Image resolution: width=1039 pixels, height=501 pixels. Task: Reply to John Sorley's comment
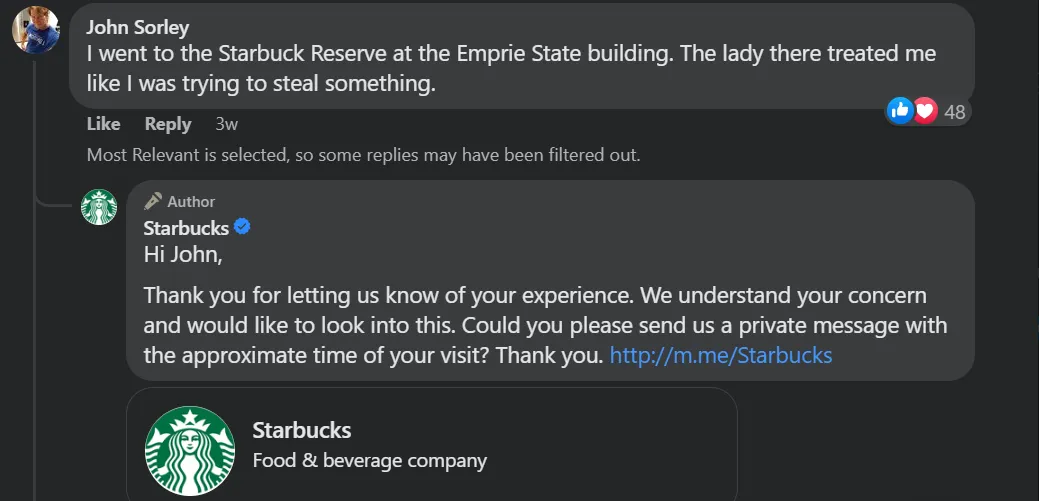coord(168,124)
